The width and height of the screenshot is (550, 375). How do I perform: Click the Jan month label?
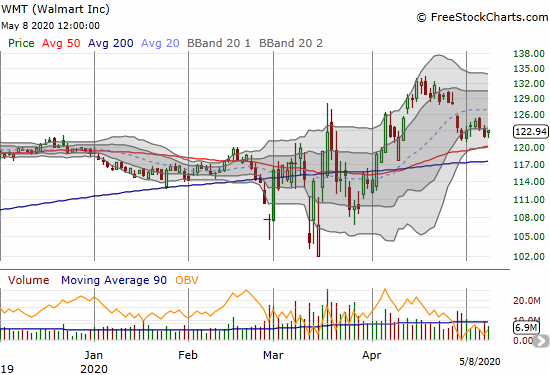coord(93,355)
